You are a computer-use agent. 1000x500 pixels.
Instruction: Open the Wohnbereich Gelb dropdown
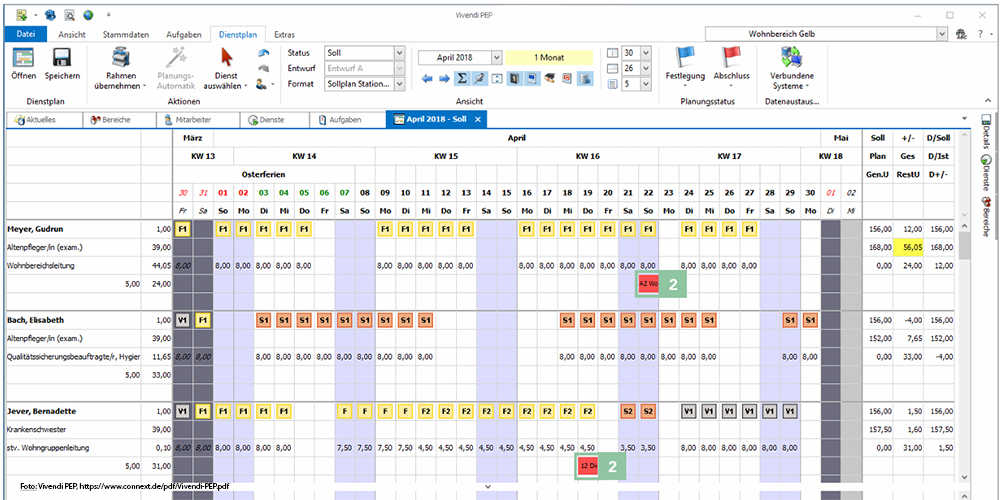coord(943,34)
